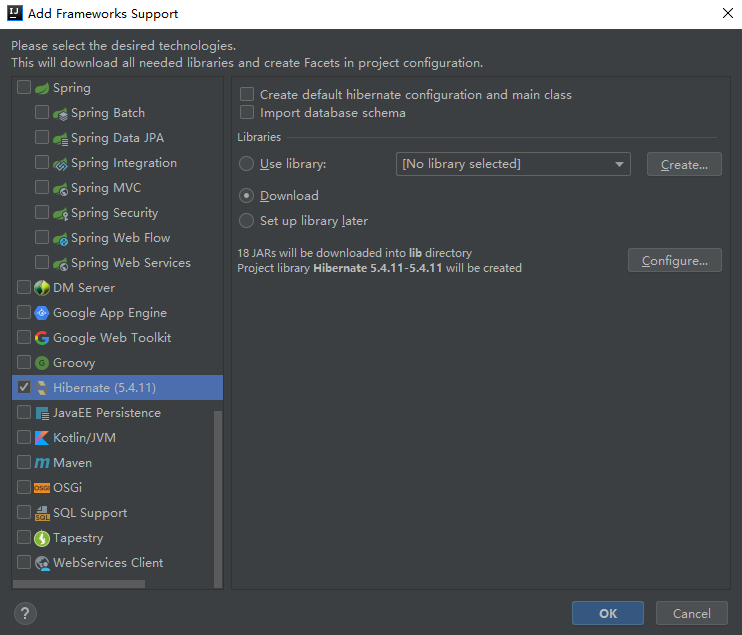Click the Spring leaf icon

42,88
